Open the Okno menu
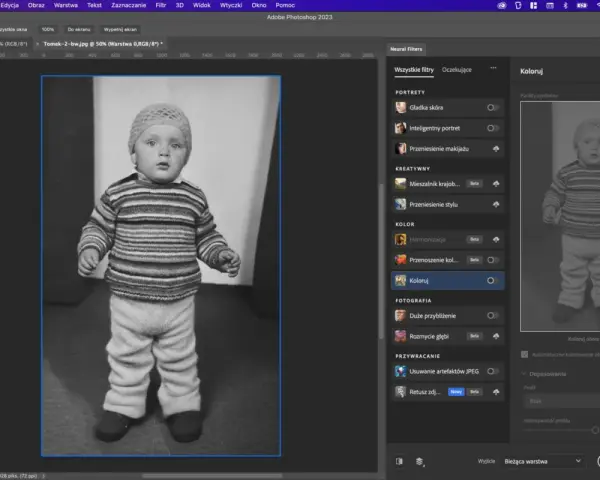600x480 pixels. click(259, 5)
